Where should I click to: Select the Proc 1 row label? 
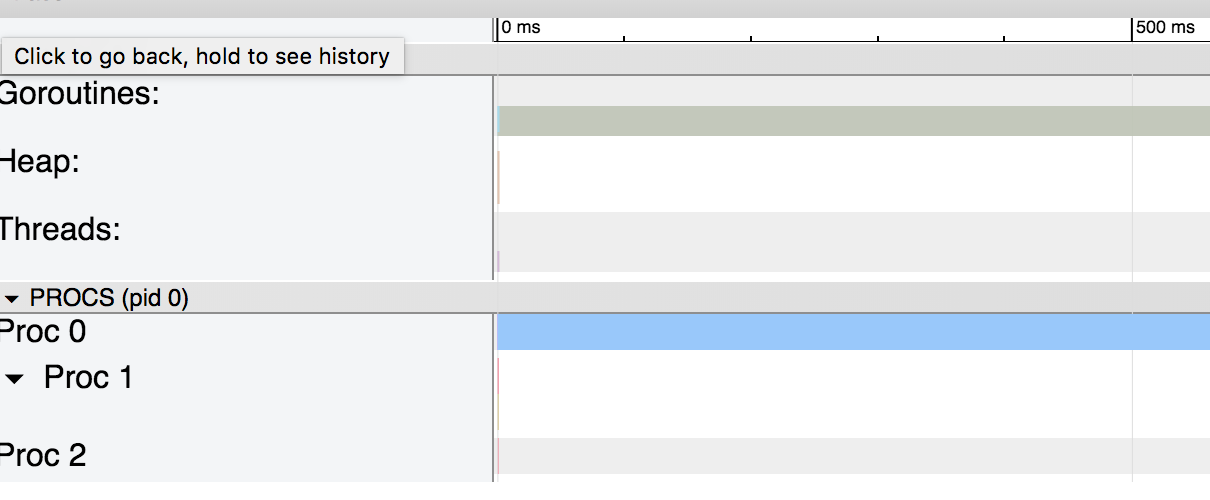pyautogui.click(x=88, y=378)
